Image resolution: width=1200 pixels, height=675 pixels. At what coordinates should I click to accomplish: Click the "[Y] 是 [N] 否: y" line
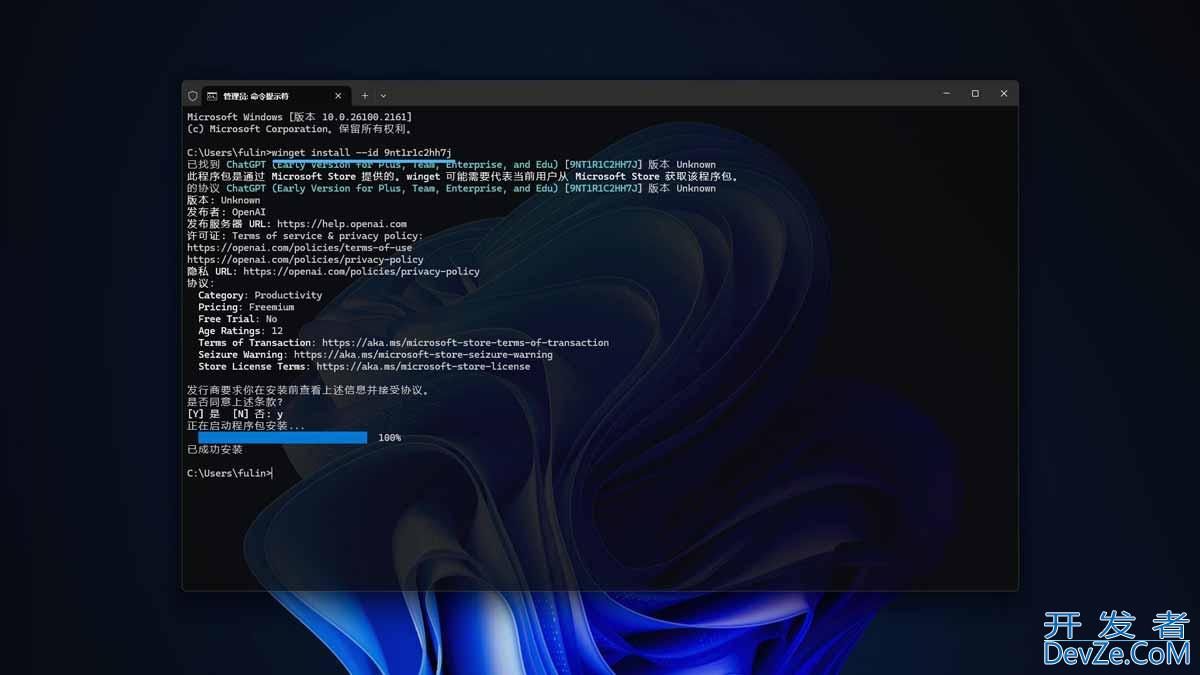coord(235,414)
